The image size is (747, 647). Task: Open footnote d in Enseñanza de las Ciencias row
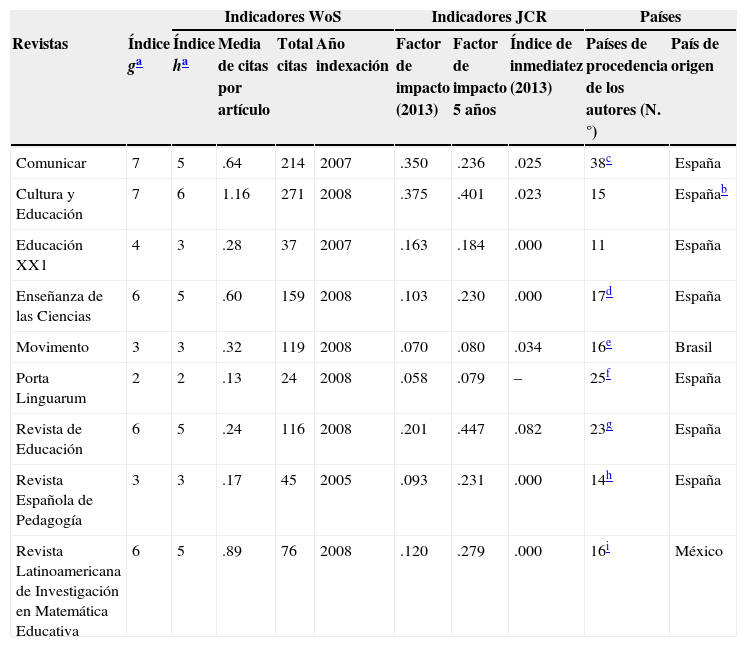pos(609,292)
